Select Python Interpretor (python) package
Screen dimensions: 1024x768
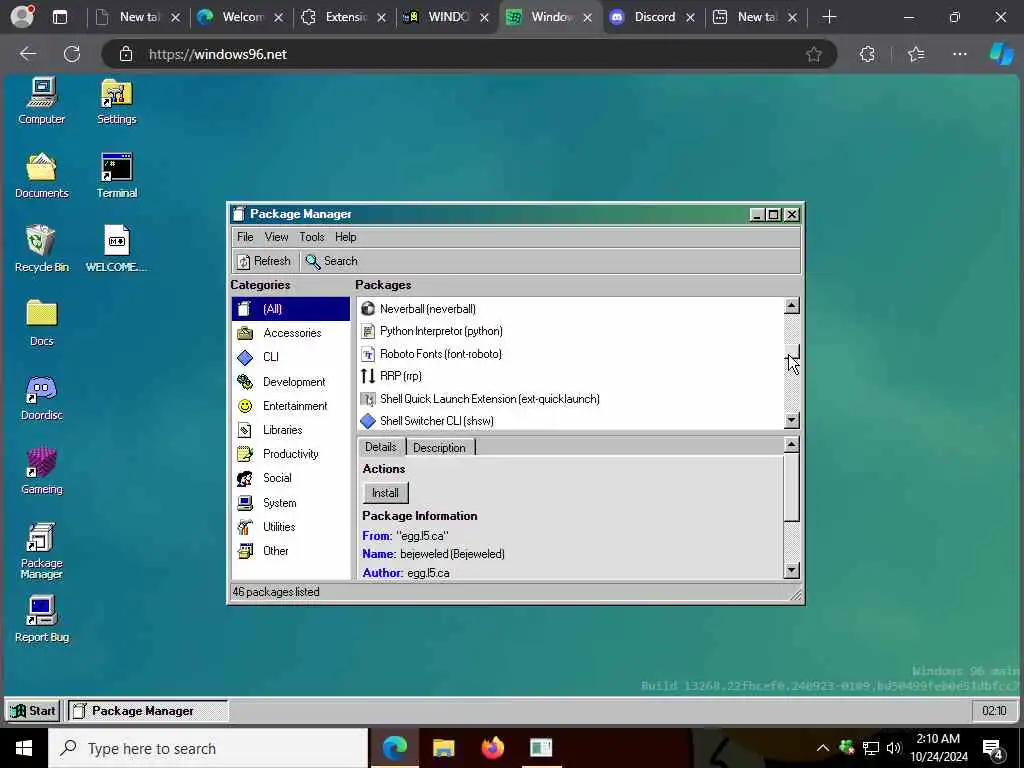(x=571, y=331)
